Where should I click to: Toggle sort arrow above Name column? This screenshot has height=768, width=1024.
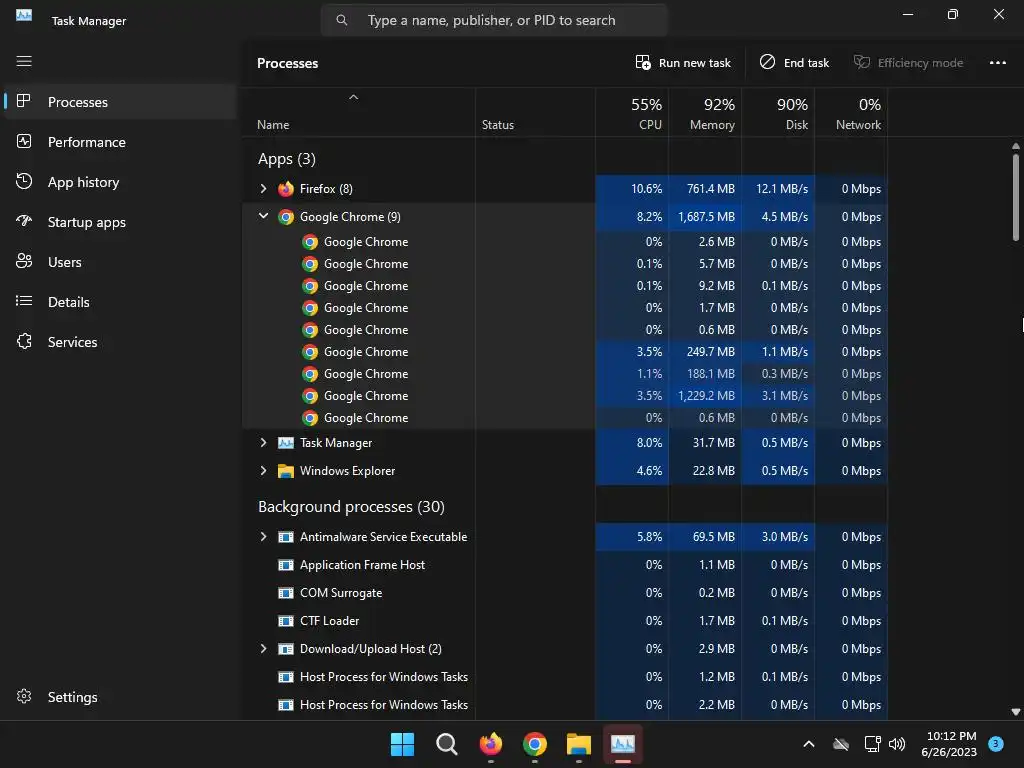coord(353,97)
